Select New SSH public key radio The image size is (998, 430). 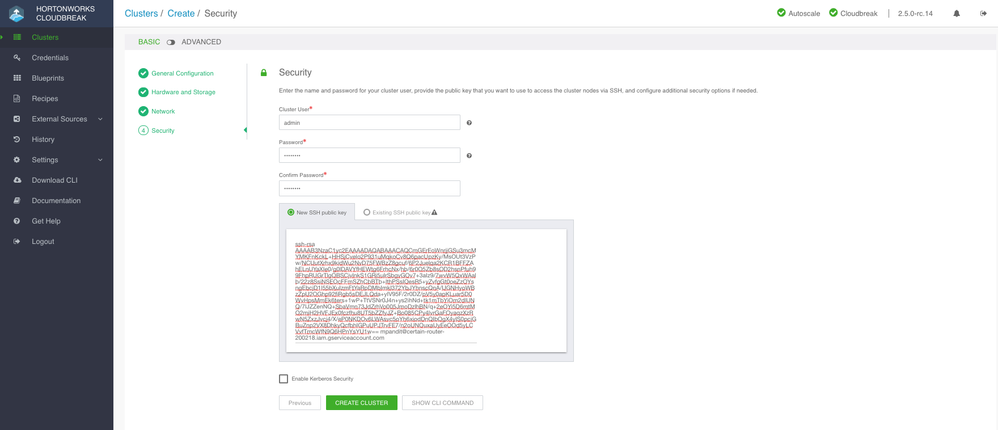coord(291,212)
